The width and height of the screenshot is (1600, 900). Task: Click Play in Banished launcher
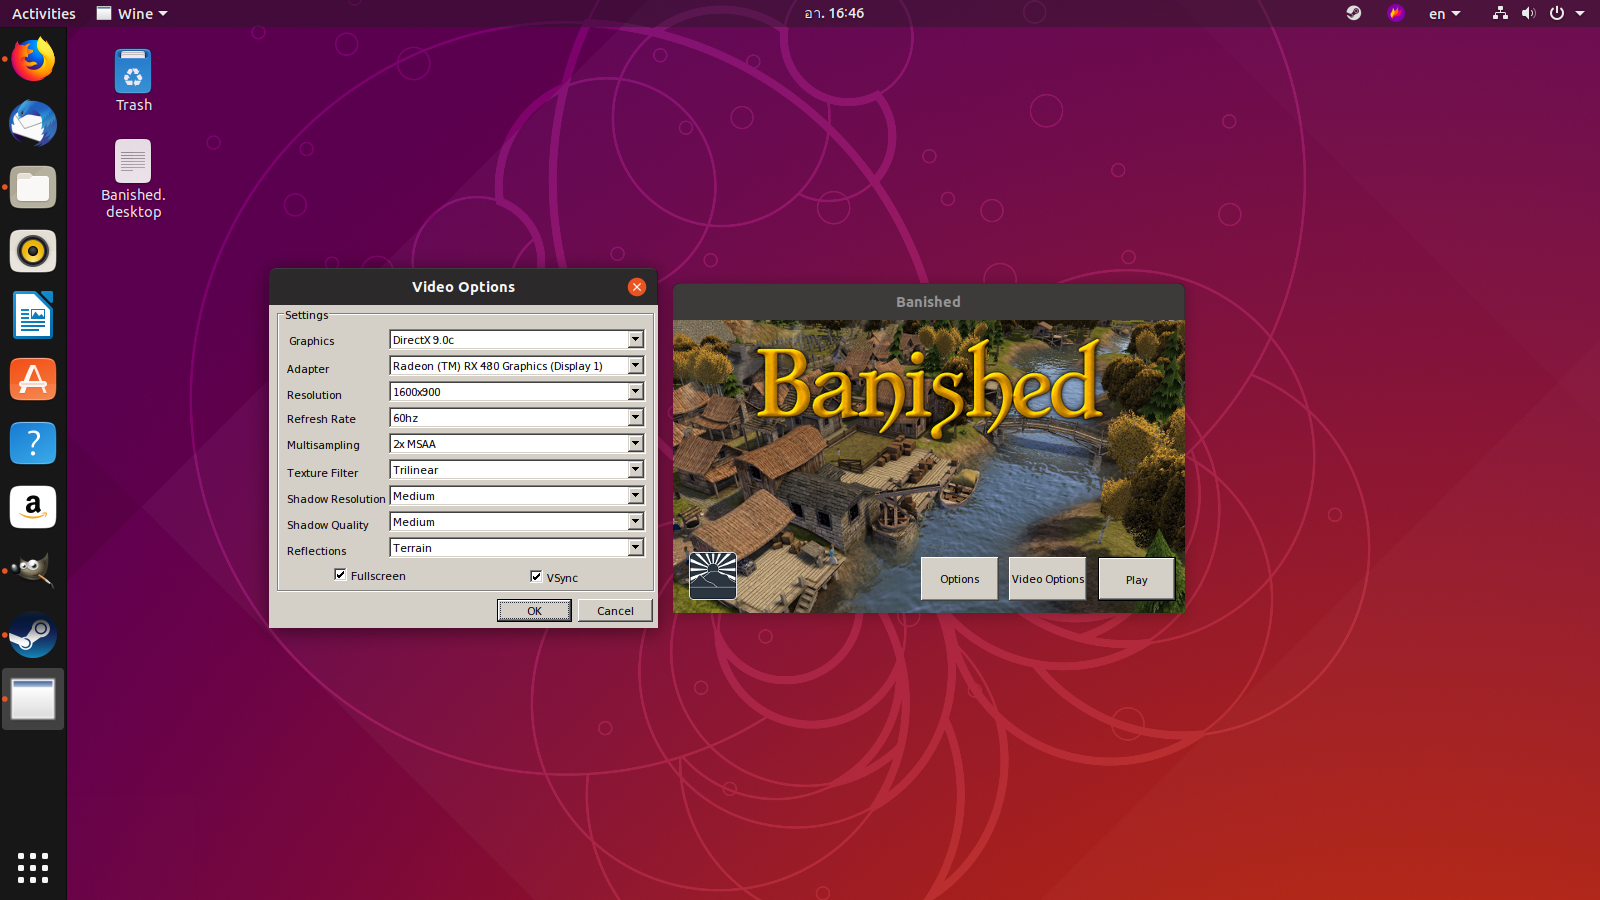[1136, 579]
